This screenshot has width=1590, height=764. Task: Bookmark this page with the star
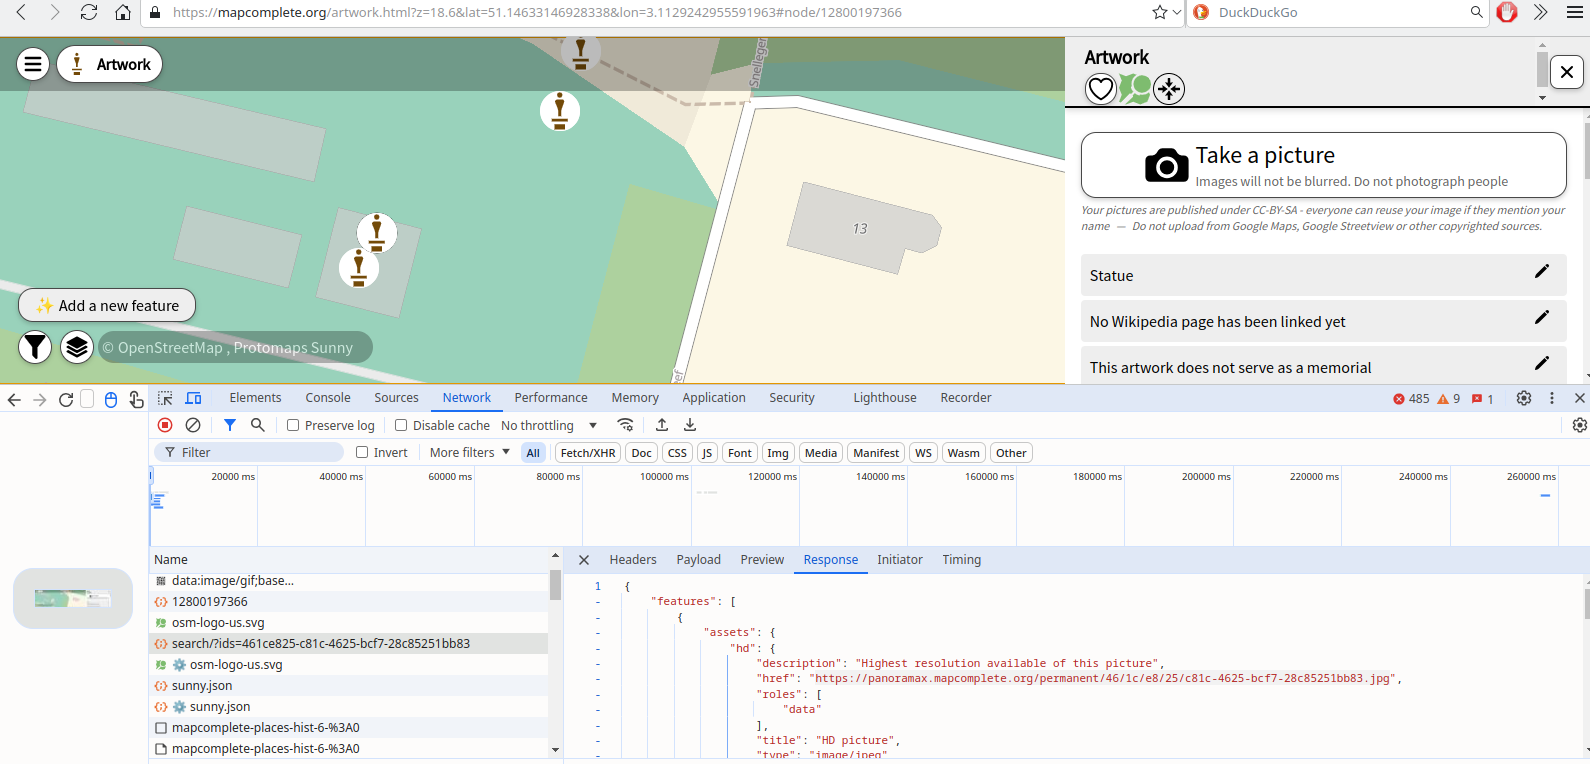(x=1160, y=12)
